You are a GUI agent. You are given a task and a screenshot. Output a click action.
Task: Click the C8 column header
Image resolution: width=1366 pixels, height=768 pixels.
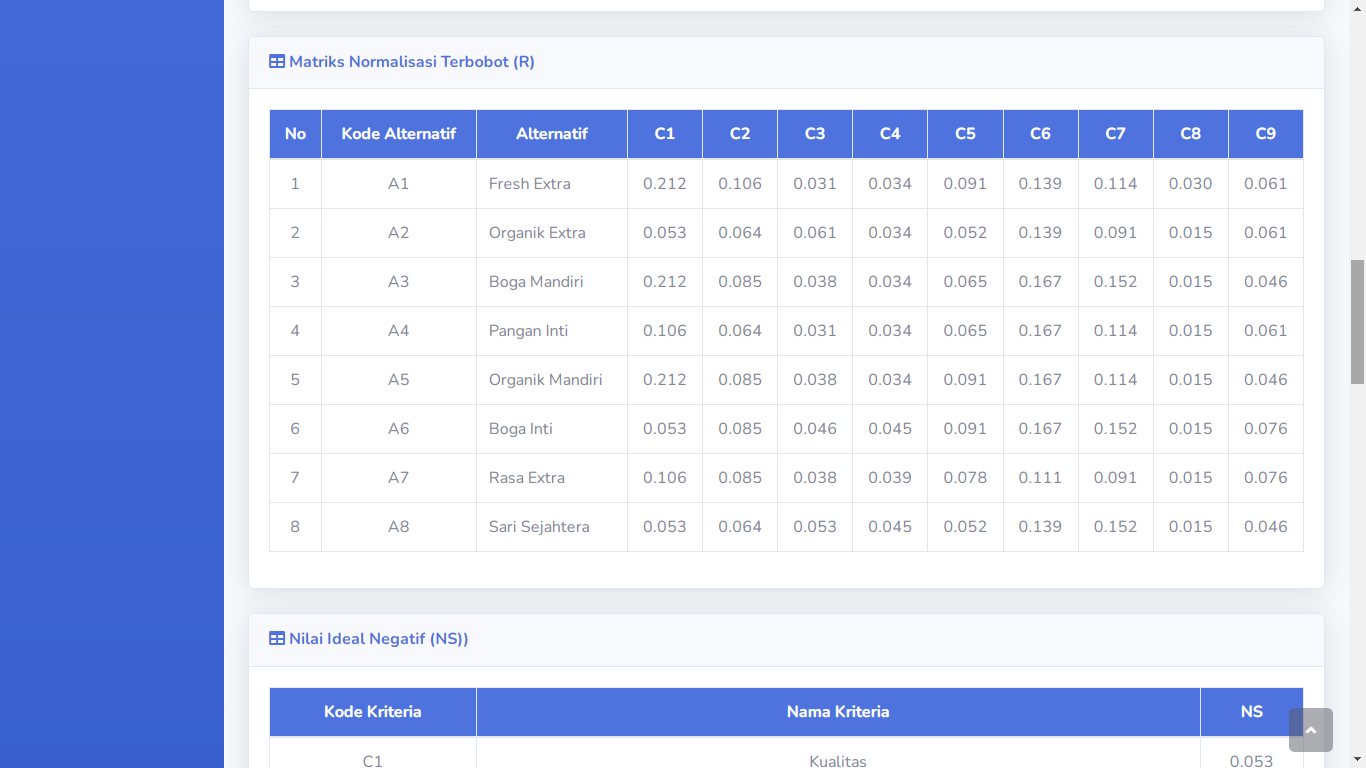[1191, 134]
